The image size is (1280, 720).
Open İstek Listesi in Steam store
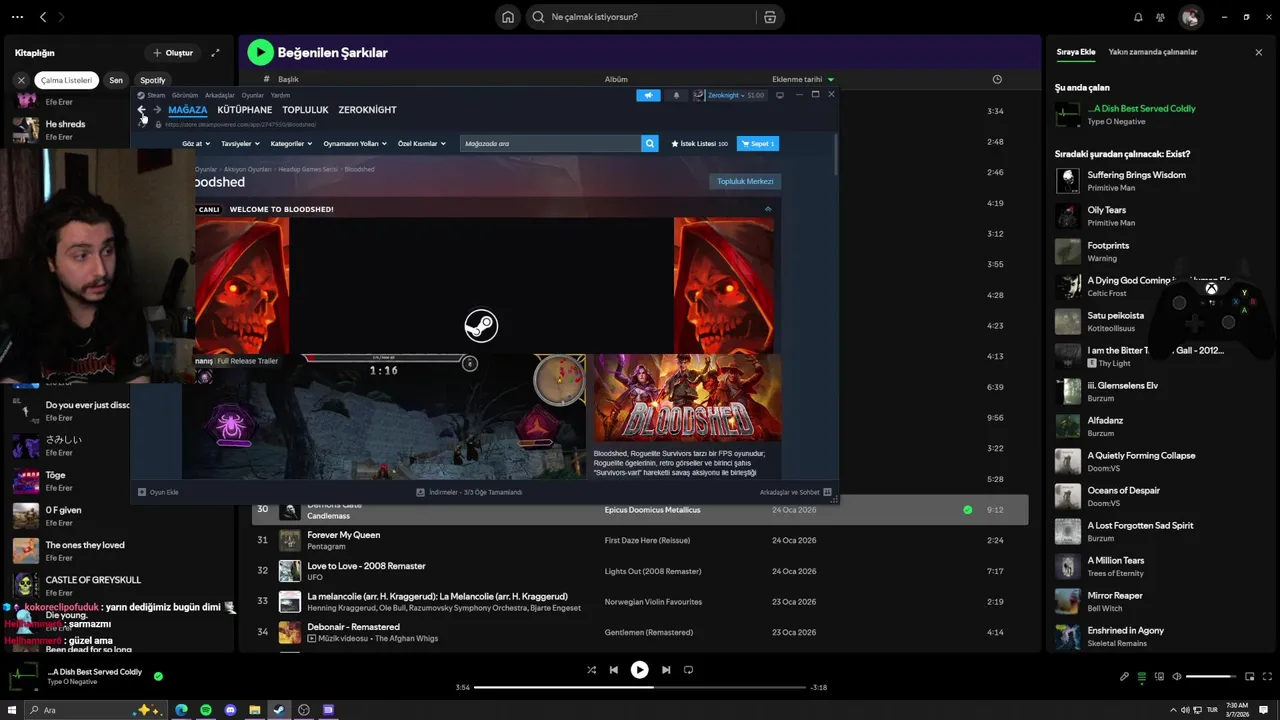[700, 144]
